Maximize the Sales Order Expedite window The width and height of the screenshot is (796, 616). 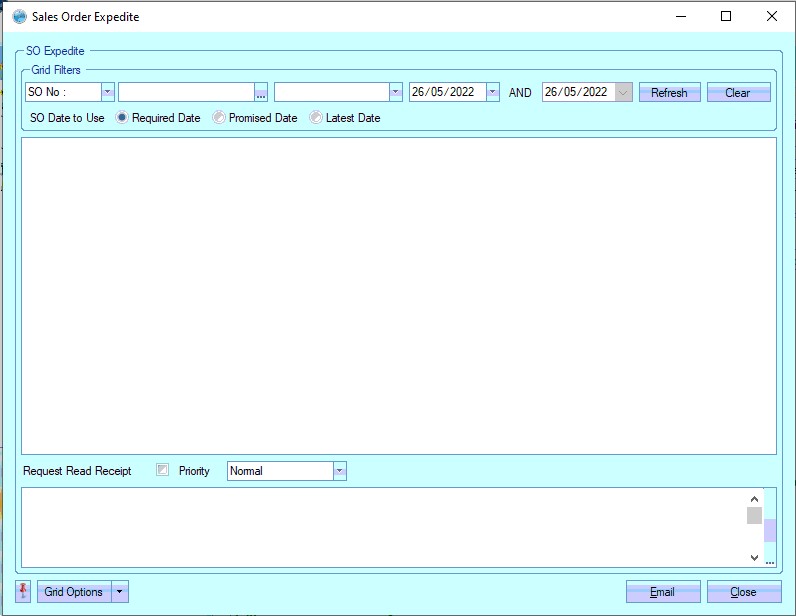726,17
